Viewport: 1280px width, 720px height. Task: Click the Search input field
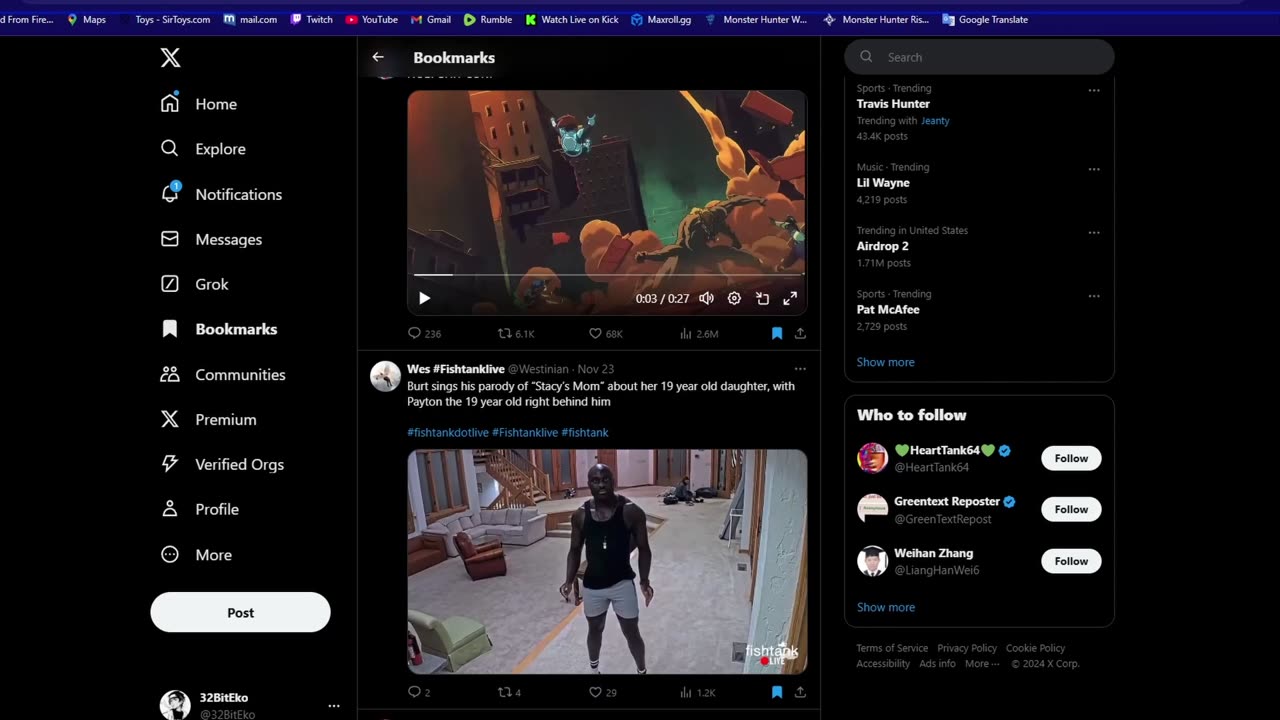pyautogui.click(x=979, y=57)
